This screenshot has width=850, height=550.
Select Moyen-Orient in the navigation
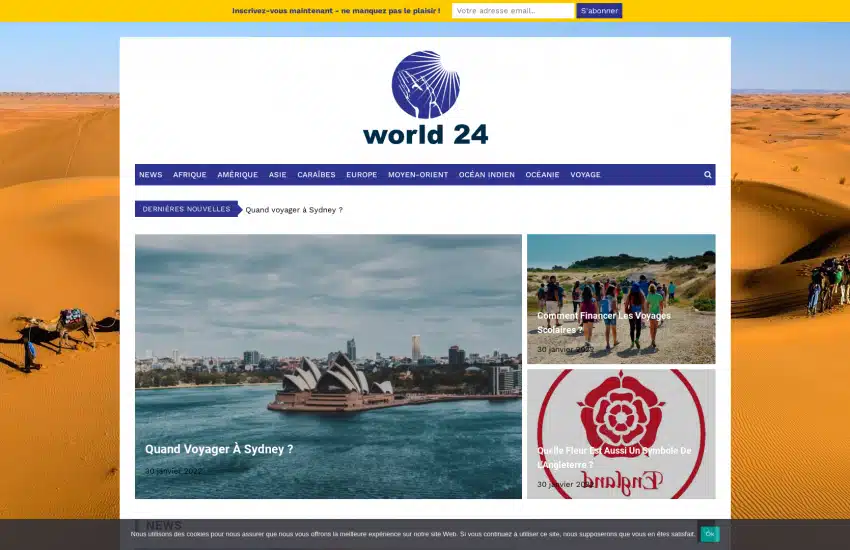coord(418,175)
